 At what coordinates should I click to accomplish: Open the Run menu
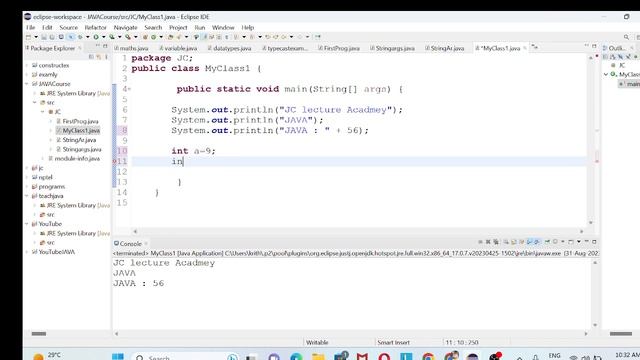coord(200,27)
